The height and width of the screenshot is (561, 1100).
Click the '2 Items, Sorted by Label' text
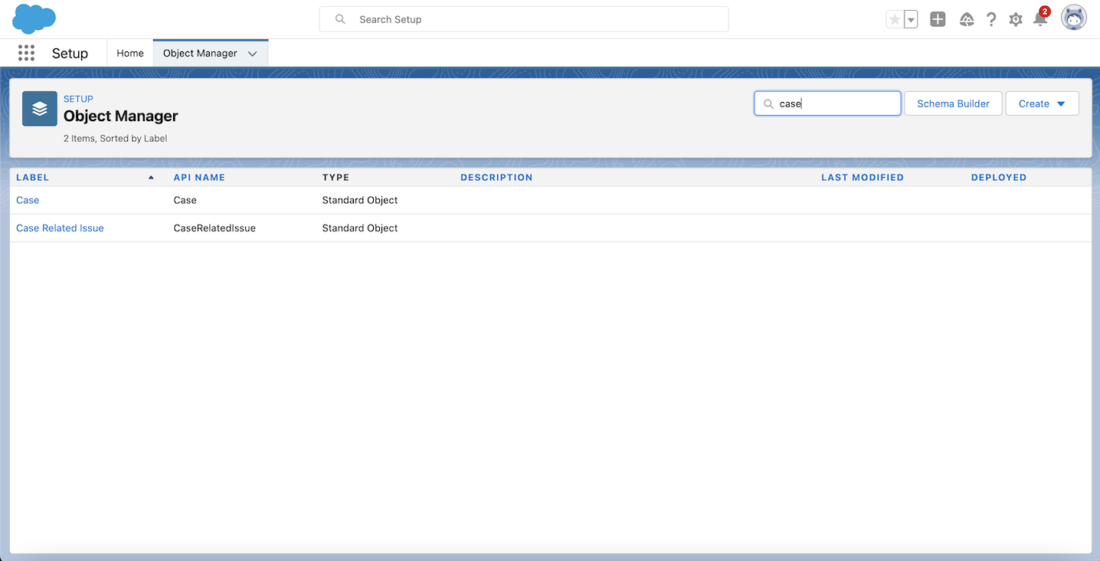[x=115, y=139]
